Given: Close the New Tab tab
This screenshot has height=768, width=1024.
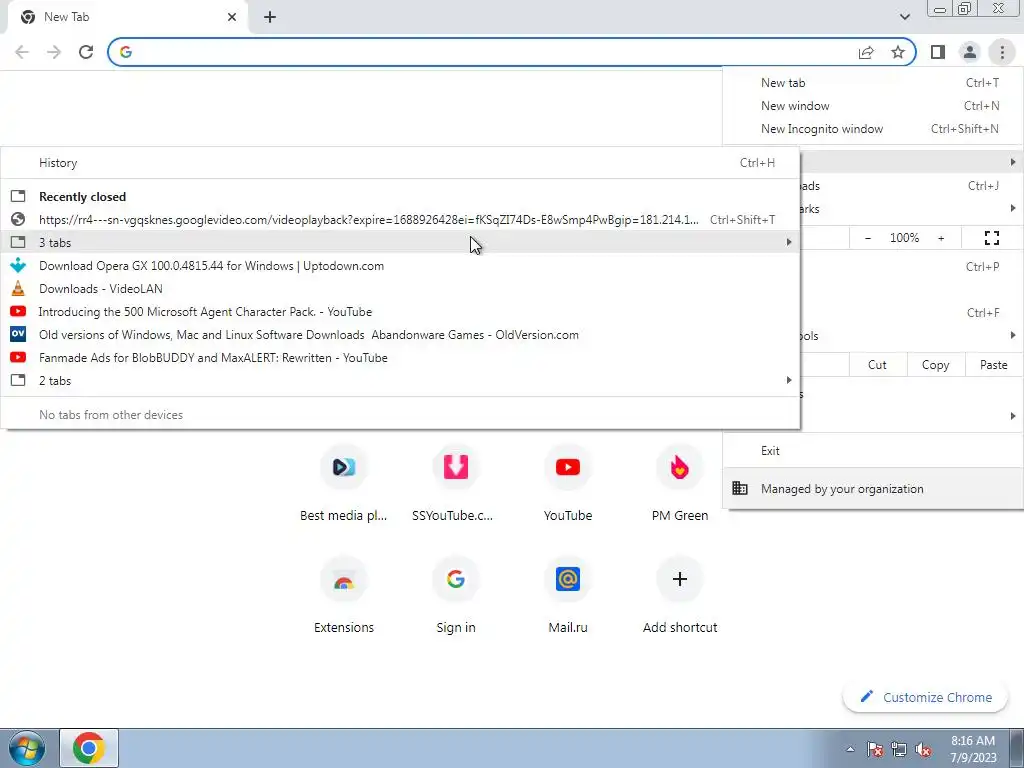Looking at the screenshot, I should (232, 17).
